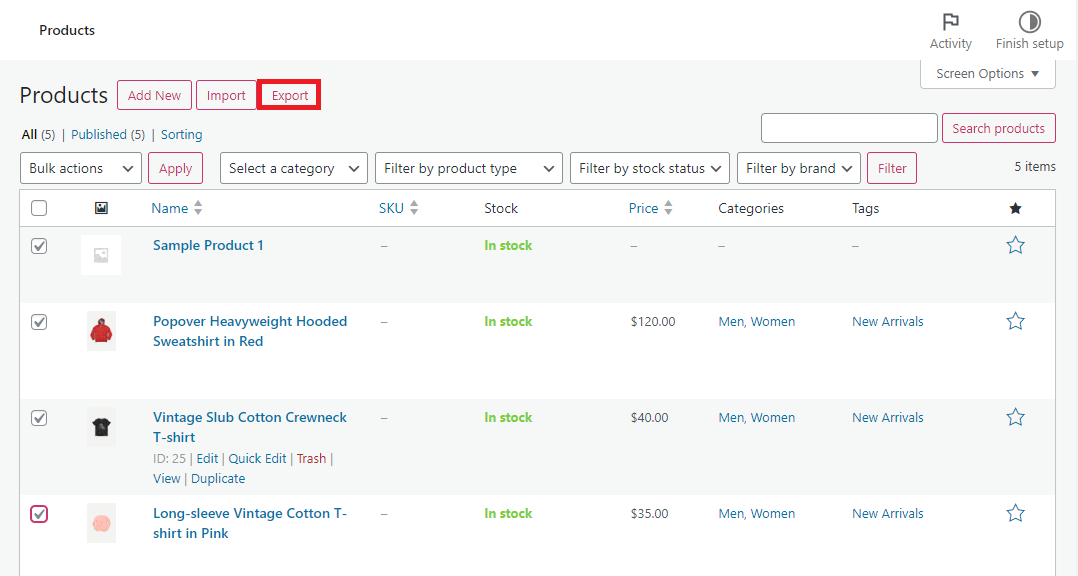The image size is (1078, 576).
Task: Open the Filter by brand dropdown
Action: coord(799,168)
